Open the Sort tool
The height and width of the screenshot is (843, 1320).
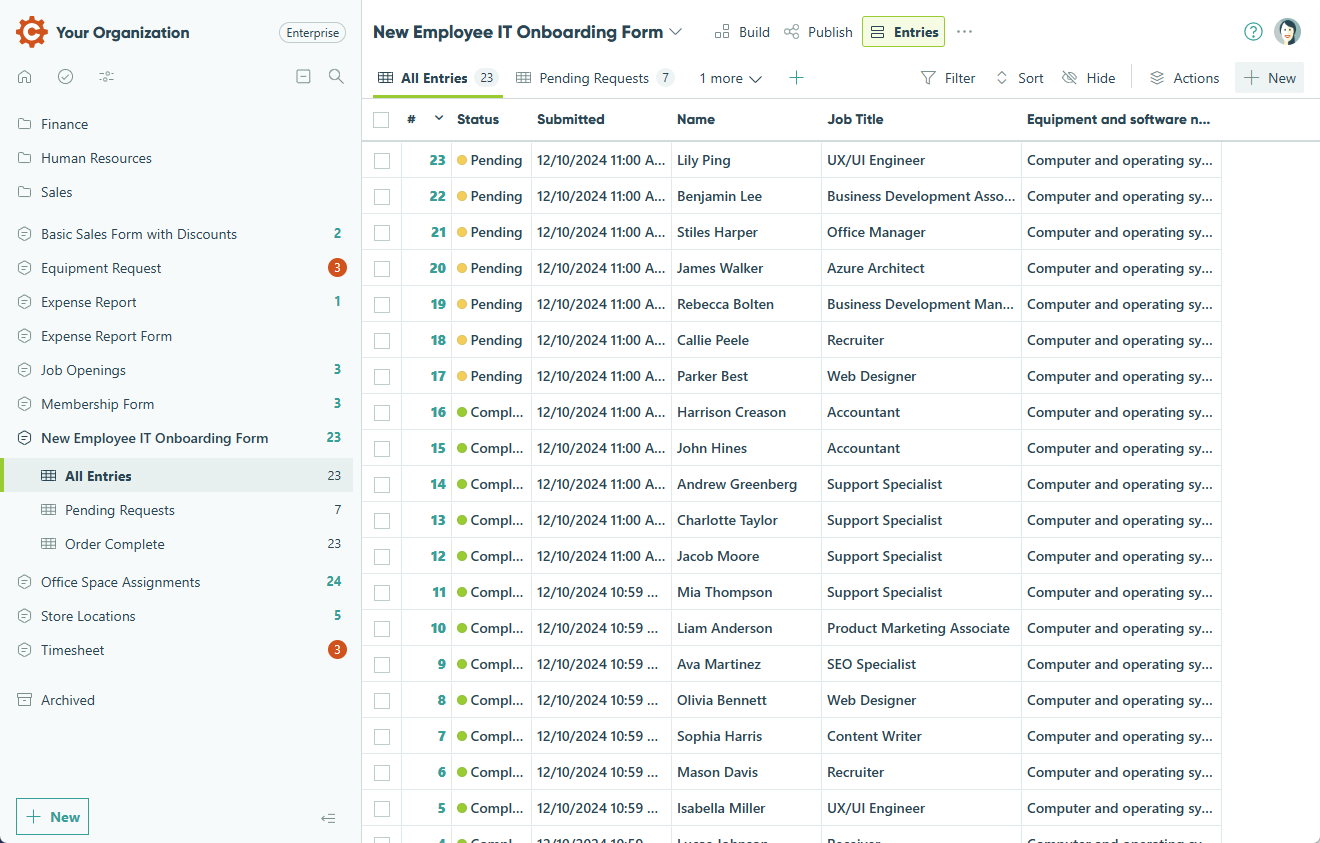(1019, 78)
